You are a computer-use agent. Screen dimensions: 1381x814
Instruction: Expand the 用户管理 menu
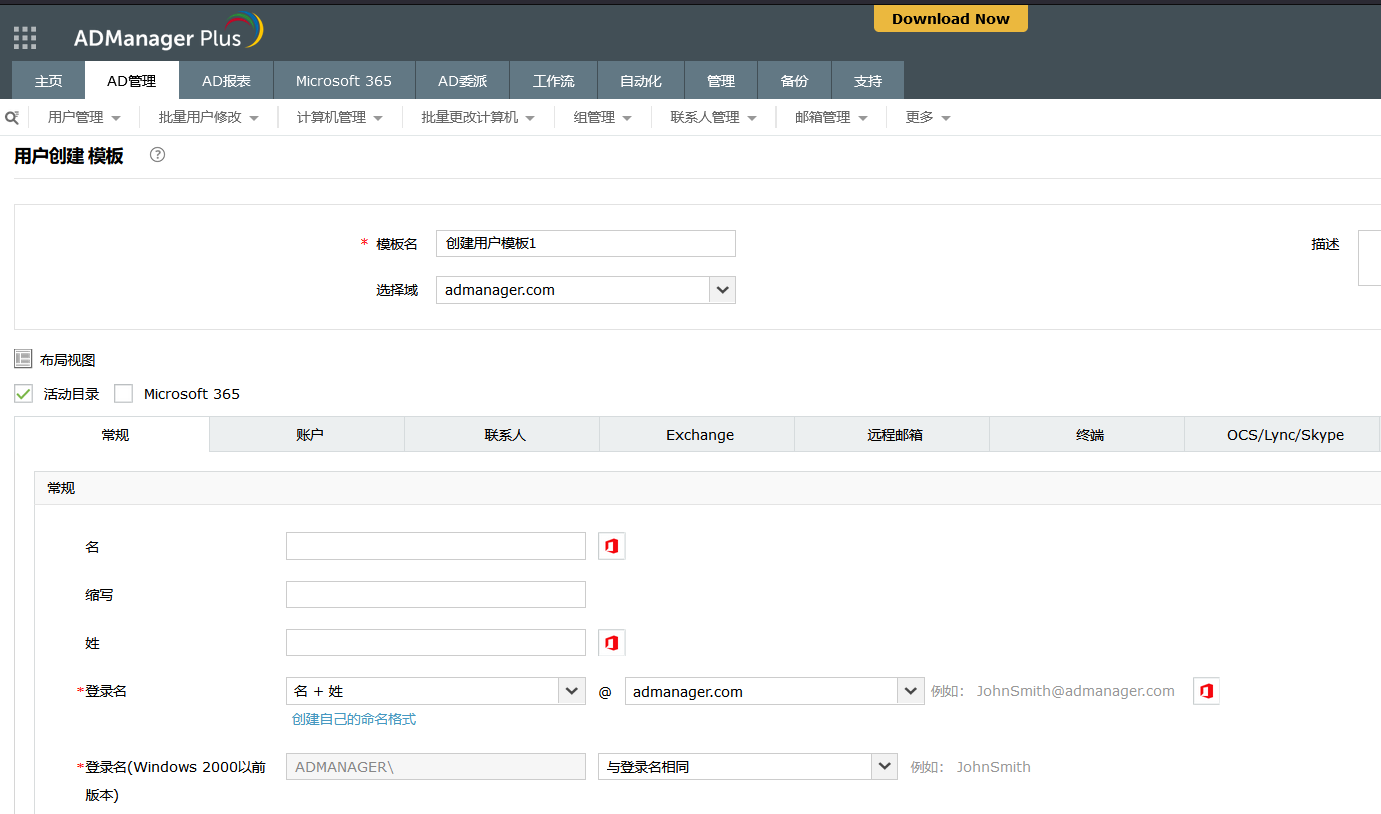coord(84,118)
